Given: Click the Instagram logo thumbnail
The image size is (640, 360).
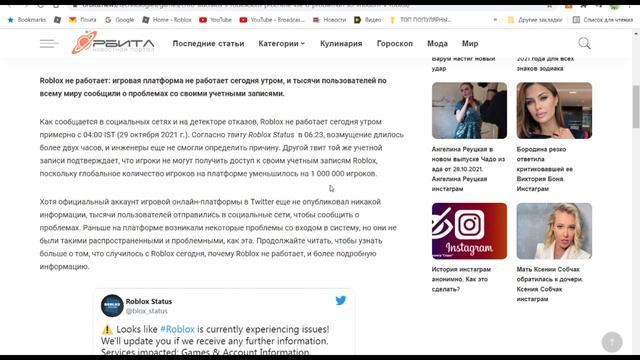Looking at the screenshot, I should pyautogui.click(x=469, y=231).
